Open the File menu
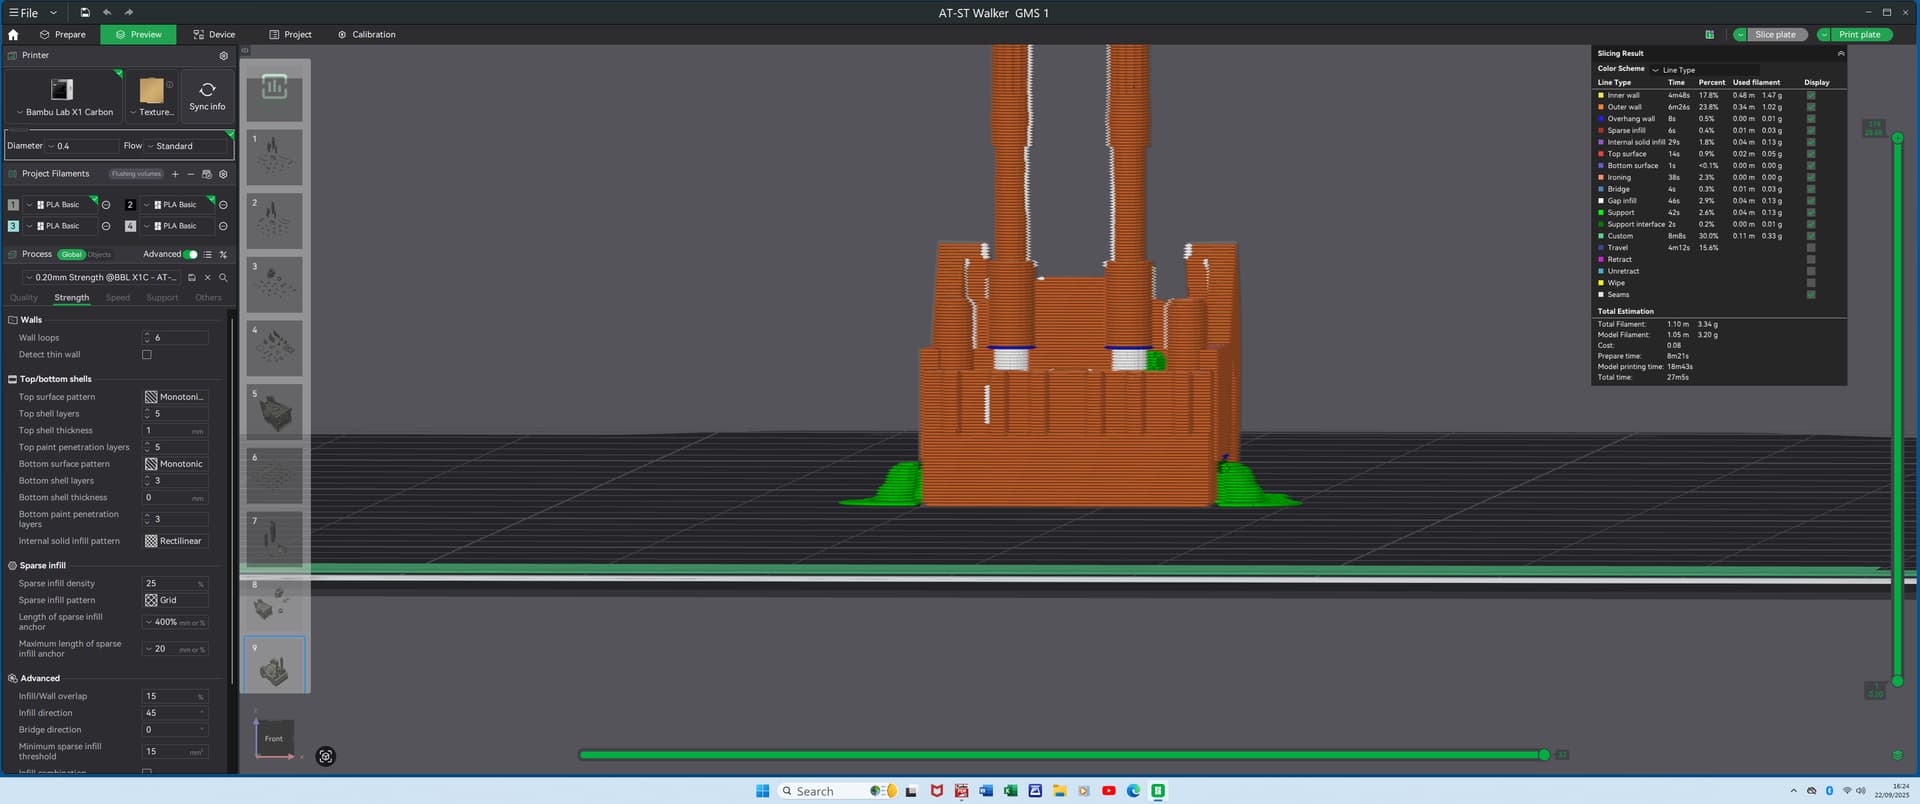Screen dimensions: 1920x804 point(24,13)
